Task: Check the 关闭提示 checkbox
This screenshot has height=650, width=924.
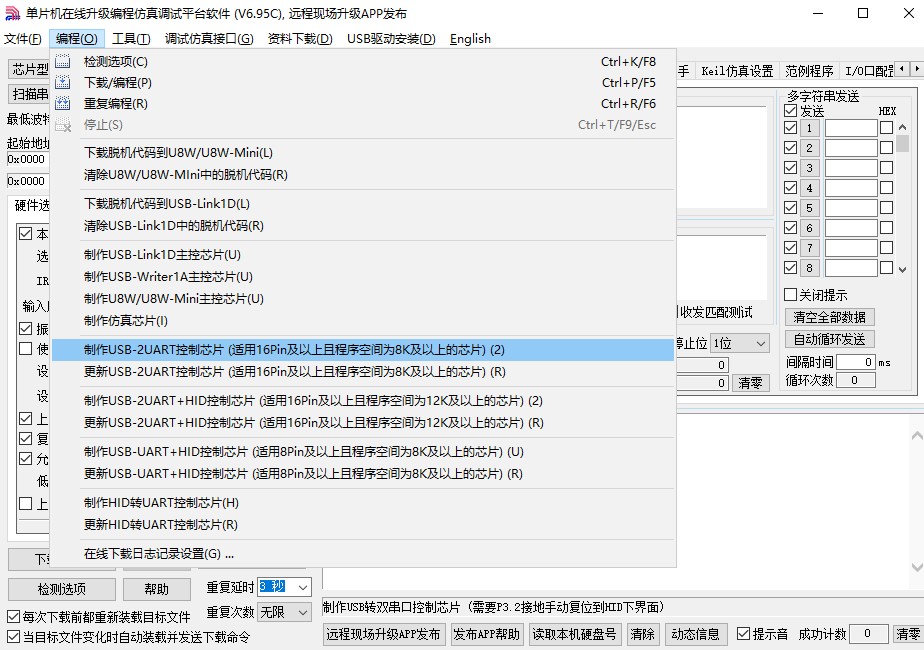Action: tap(791, 295)
